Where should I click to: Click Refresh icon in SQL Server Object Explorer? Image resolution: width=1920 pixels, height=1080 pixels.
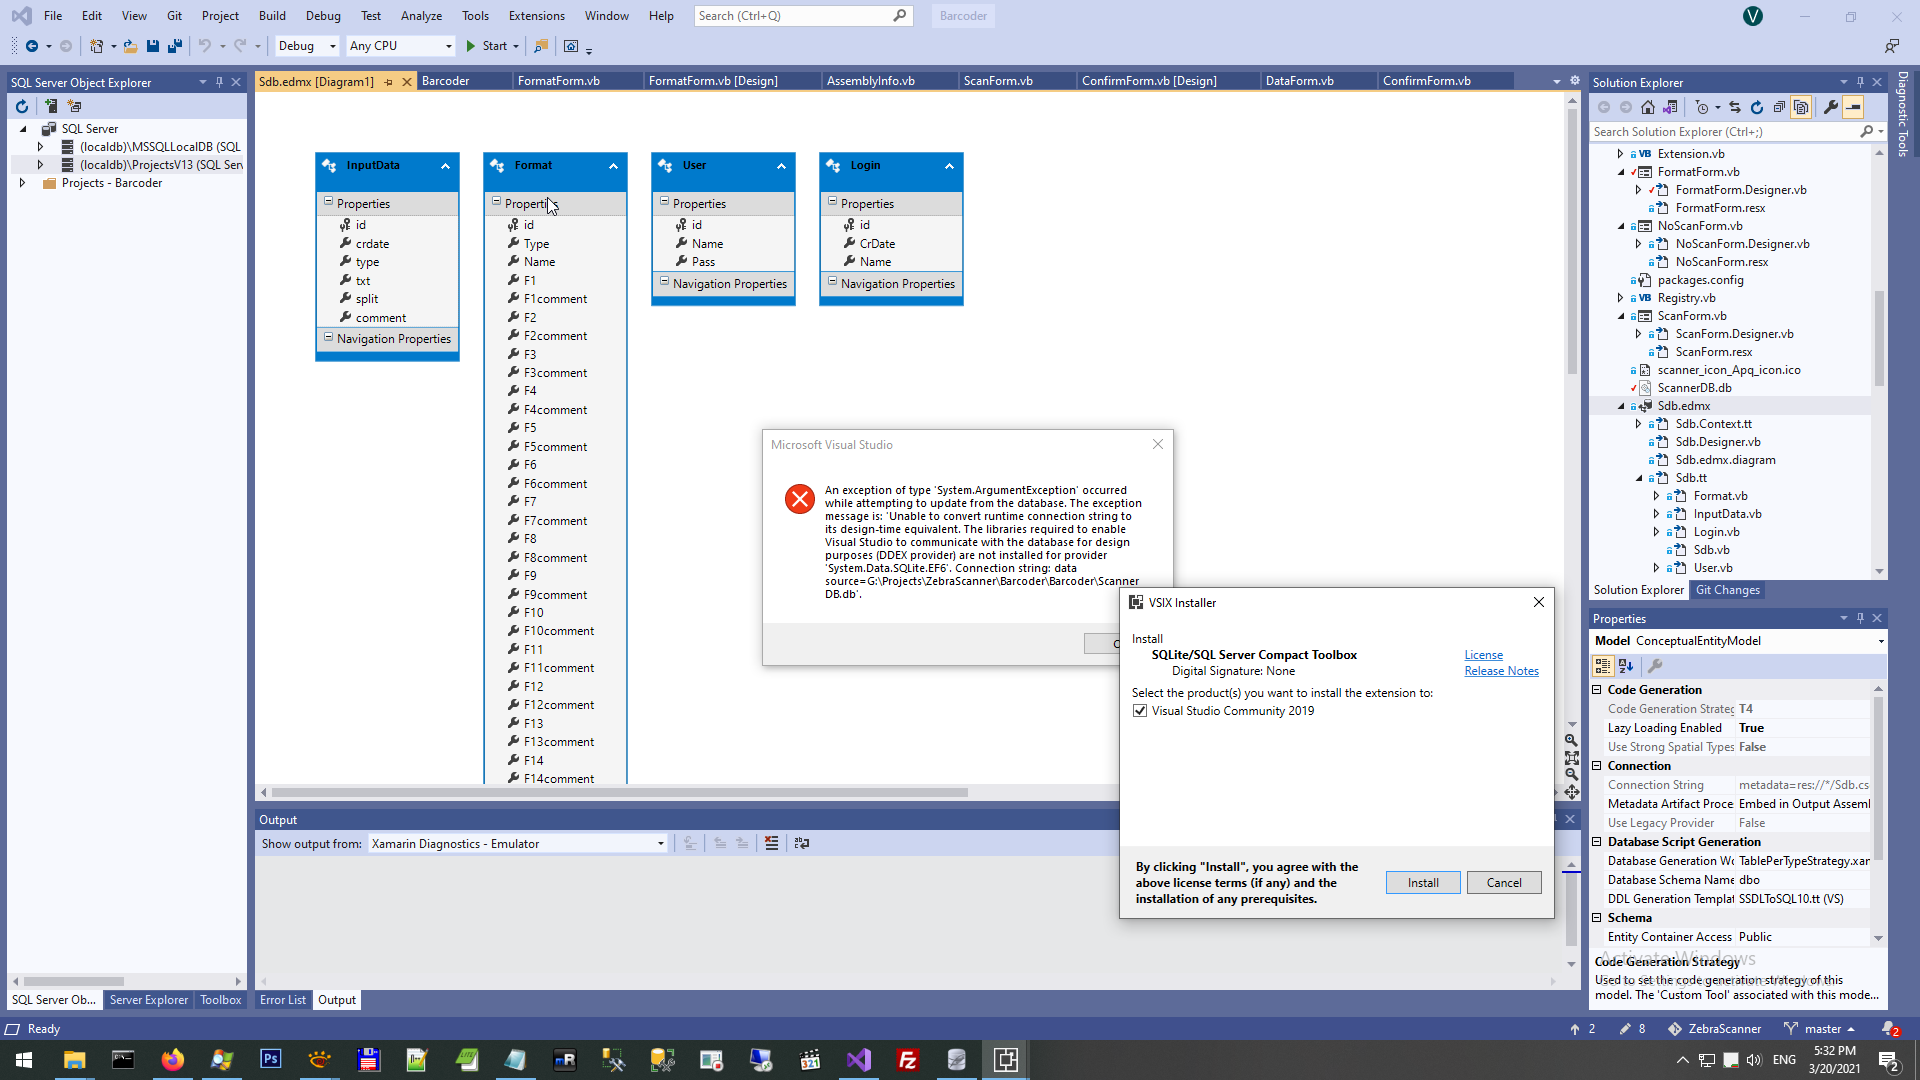22,106
